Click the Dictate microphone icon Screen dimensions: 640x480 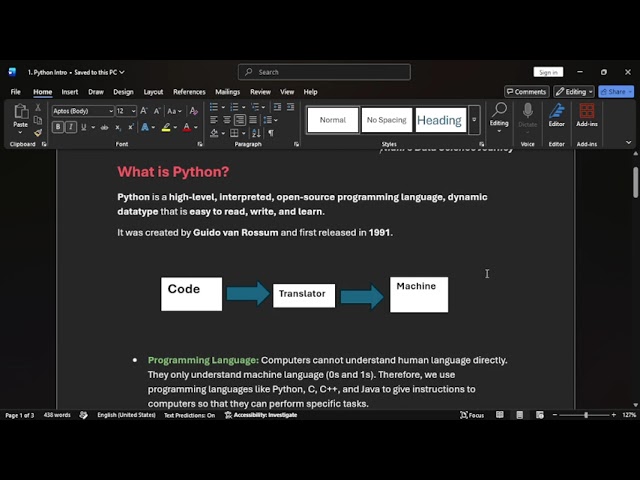tap(527, 111)
